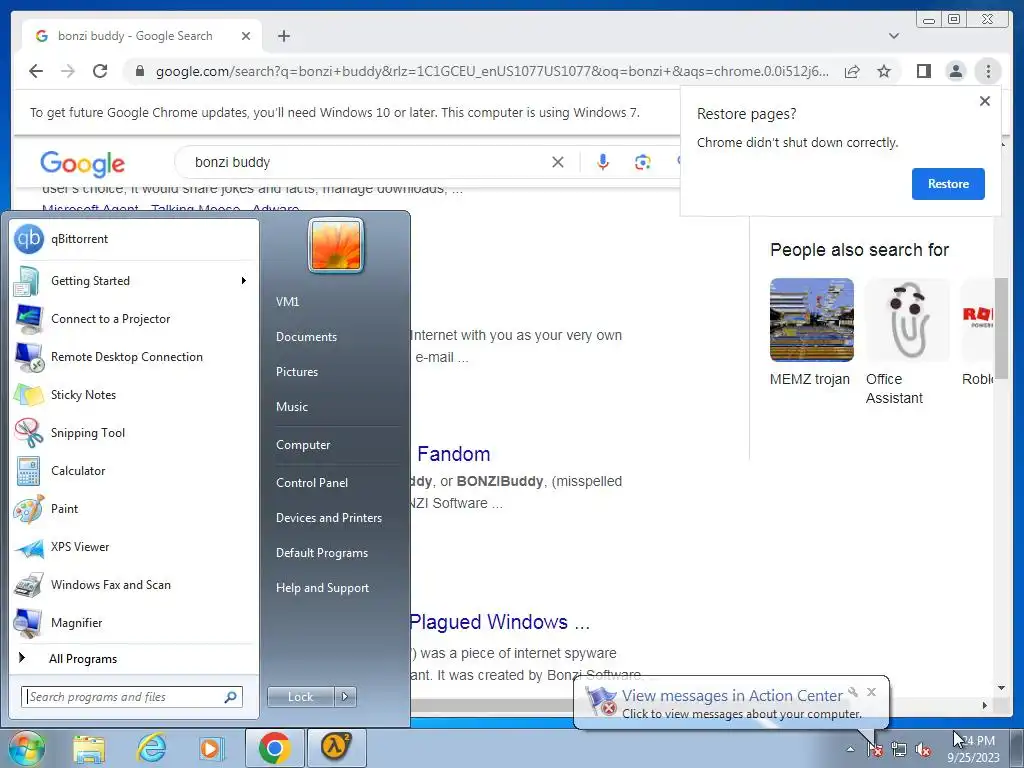Open Music from Start menu
This screenshot has height=768, width=1024.
(292, 407)
